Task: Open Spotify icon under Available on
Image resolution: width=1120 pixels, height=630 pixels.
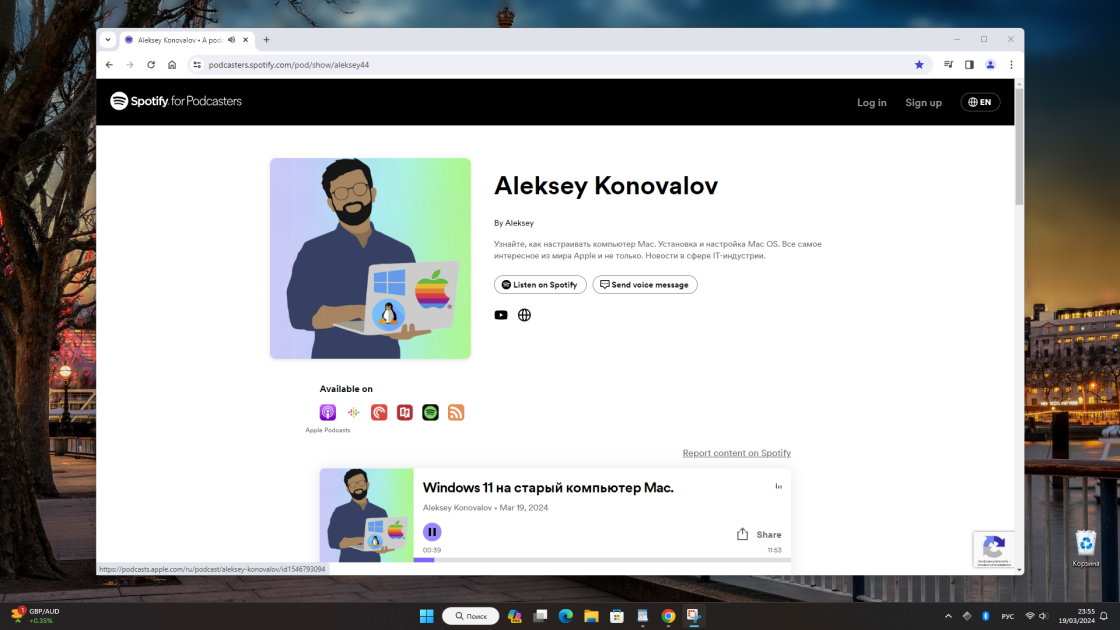Action: [x=430, y=412]
